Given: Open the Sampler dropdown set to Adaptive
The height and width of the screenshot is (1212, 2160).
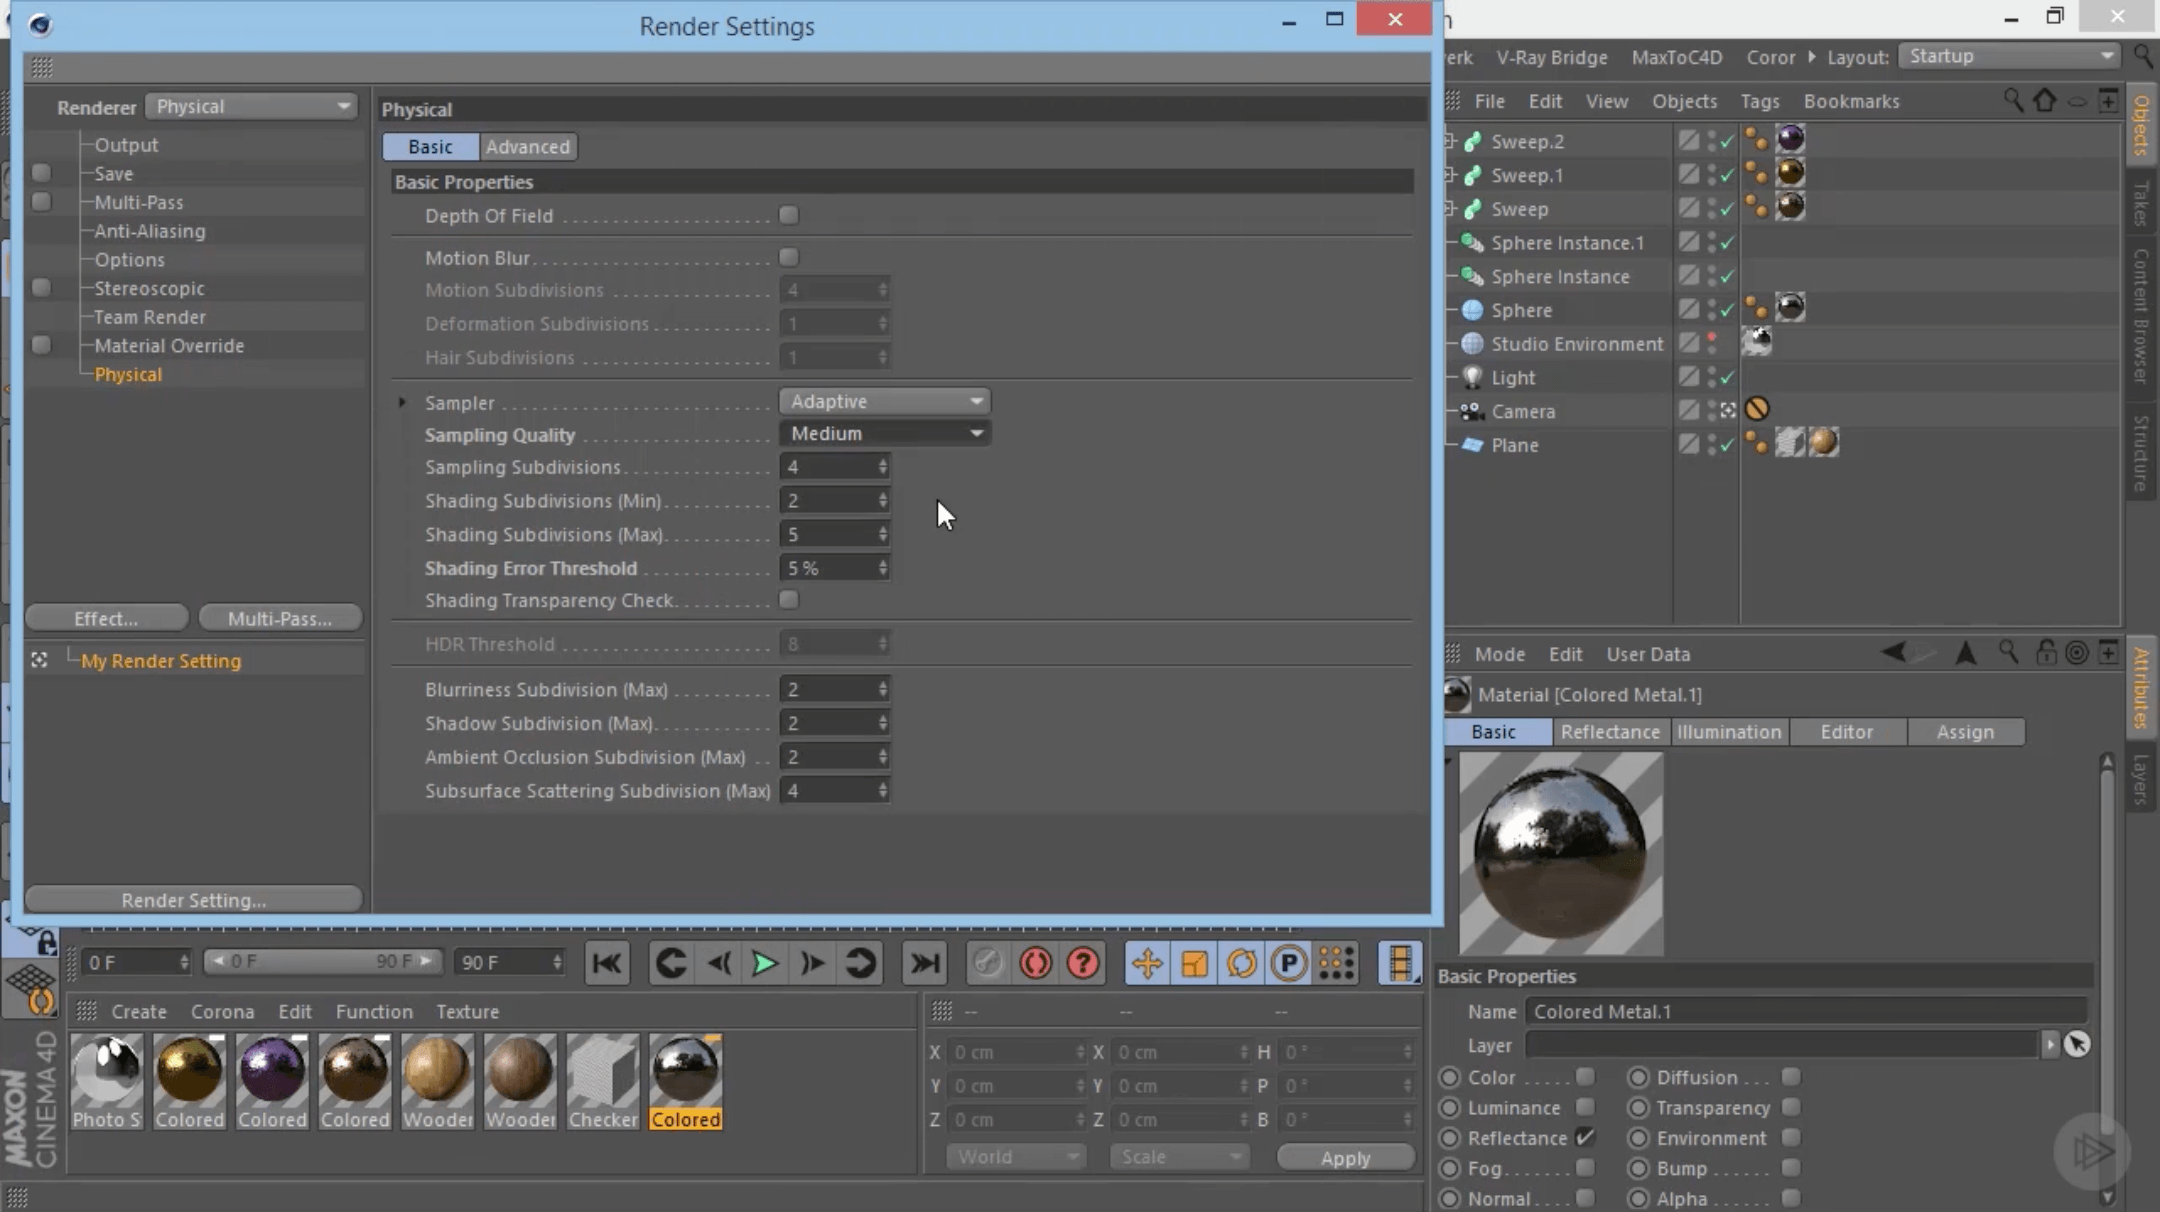Looking at the screenshot, I should tap(884, 401).
